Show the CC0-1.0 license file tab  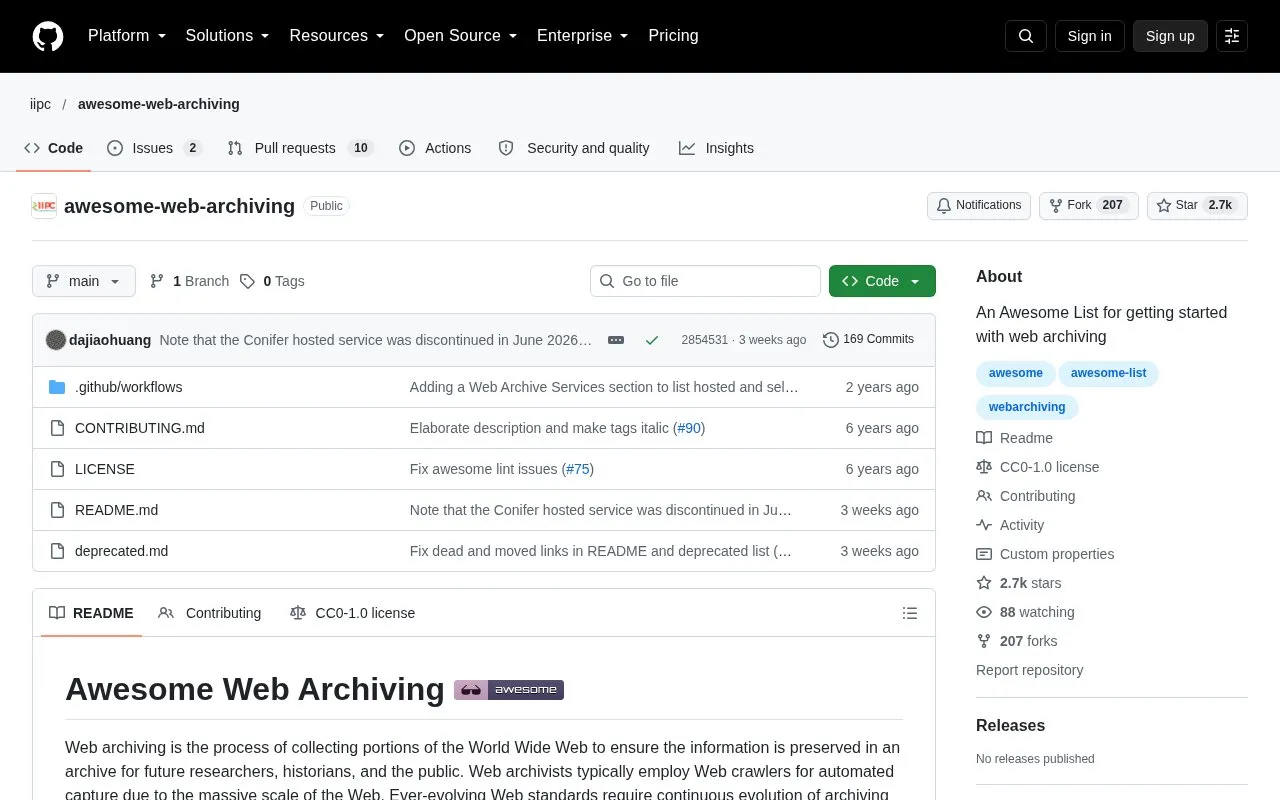click(352, 613)
